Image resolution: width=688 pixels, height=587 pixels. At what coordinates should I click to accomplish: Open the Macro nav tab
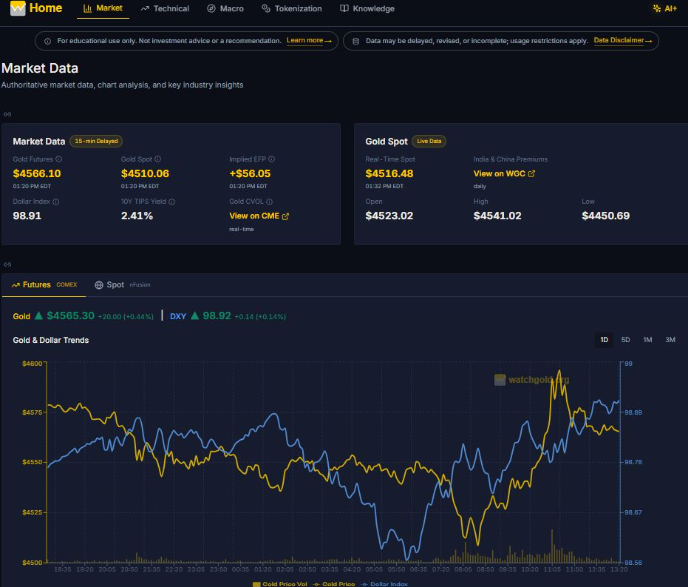click(226, 8)
